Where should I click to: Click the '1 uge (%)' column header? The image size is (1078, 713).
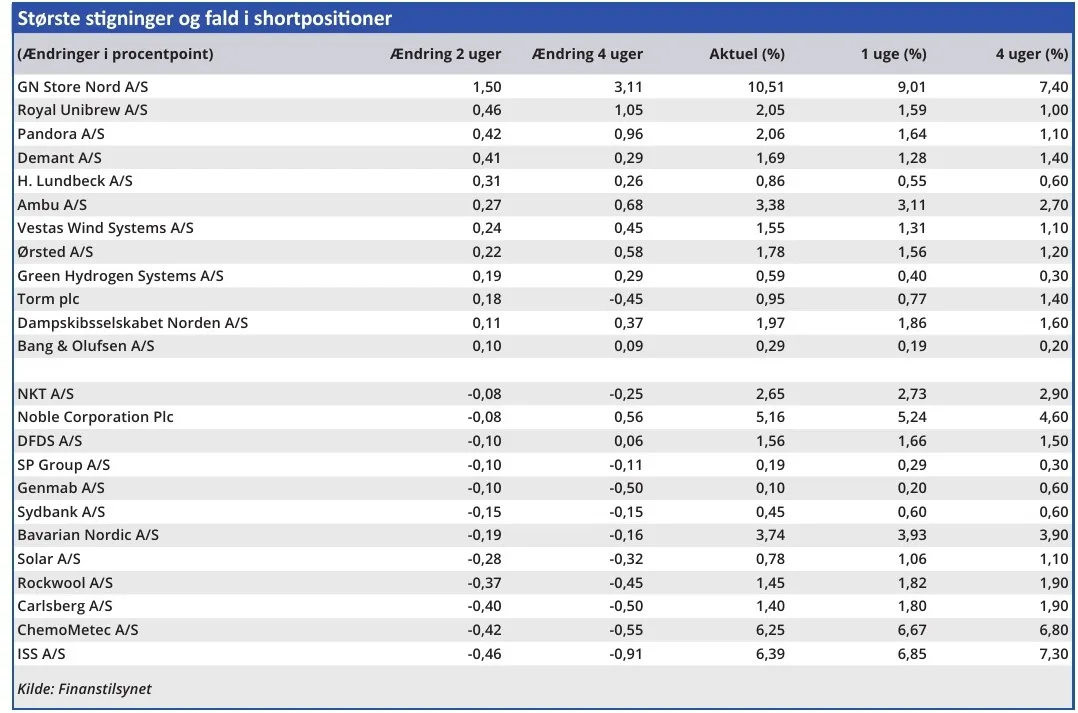[893, 54]
